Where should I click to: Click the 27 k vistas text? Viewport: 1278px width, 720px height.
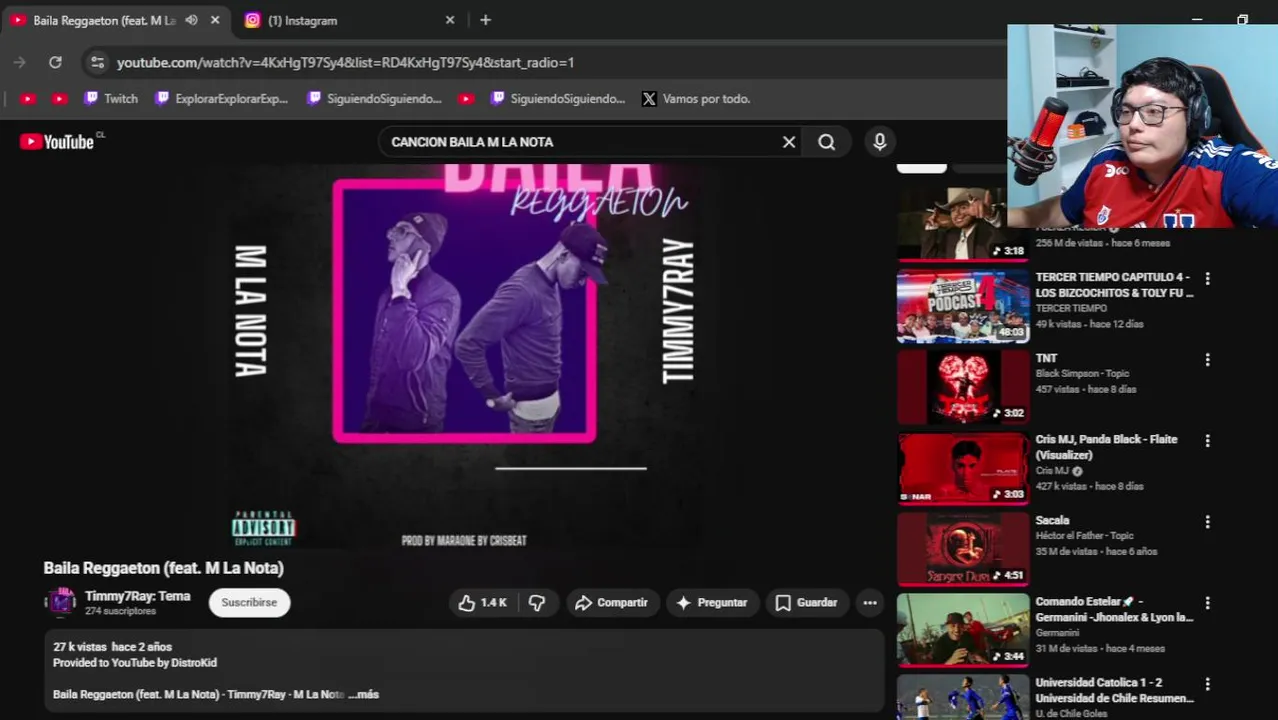[79, 647]
